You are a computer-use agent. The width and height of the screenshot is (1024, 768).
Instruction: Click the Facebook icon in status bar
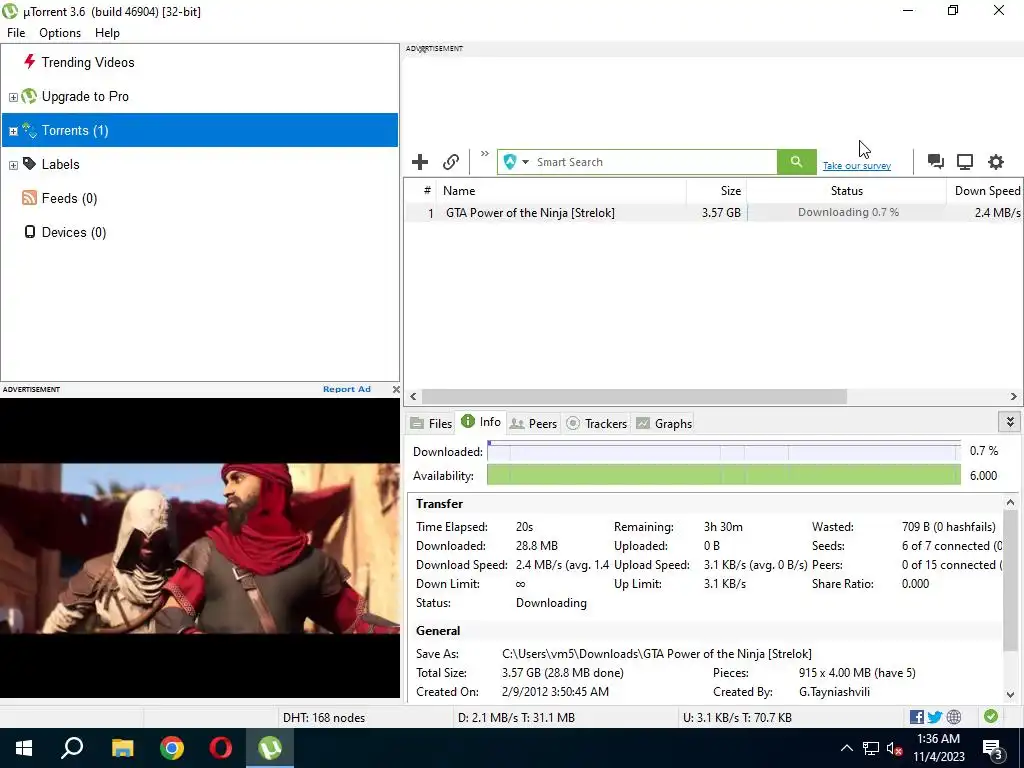click(917, 717)
